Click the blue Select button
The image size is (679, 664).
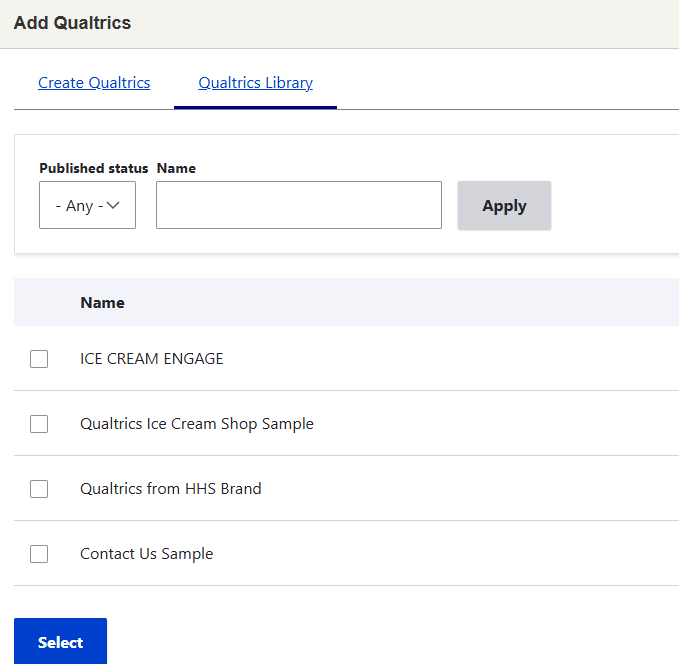[x=60, y=642]
